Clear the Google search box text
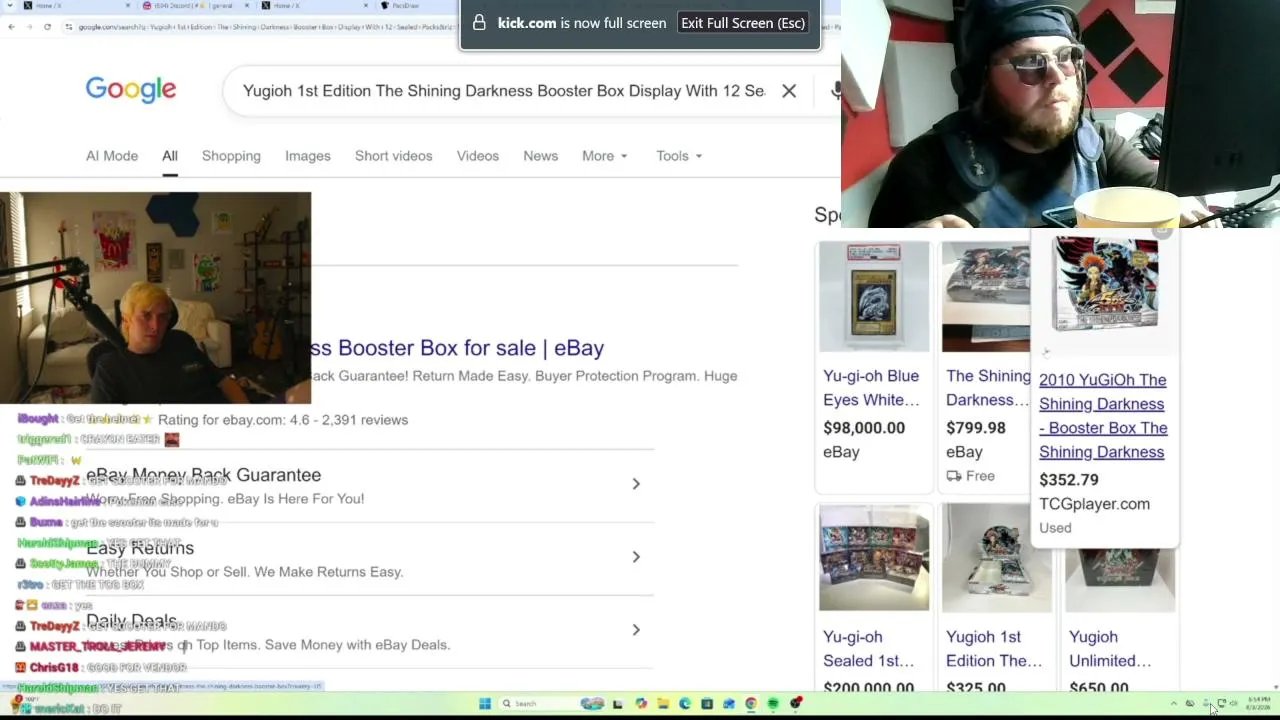1280x720 pixels. (789, 91)
